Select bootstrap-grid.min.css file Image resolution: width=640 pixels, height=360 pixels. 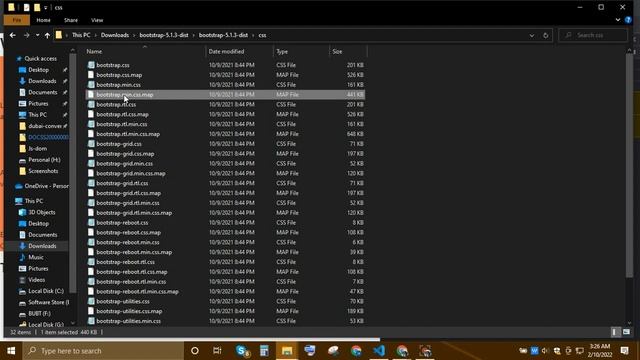tap(124, 163)
